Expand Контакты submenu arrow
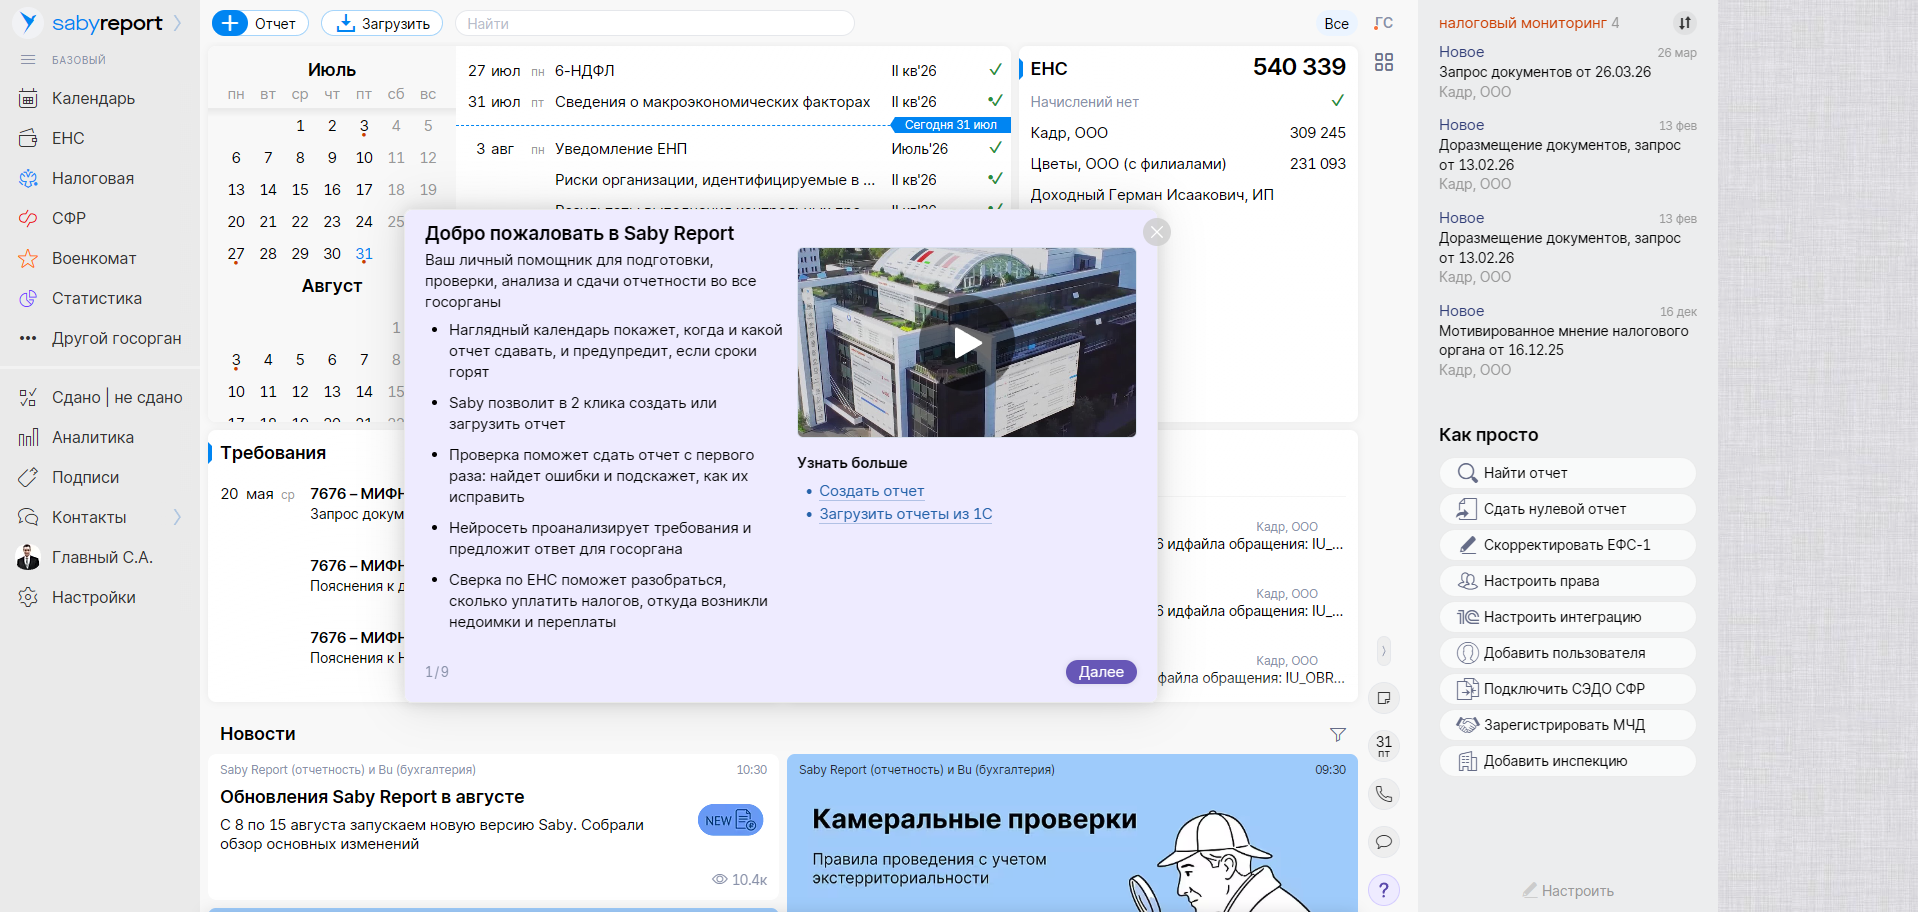This screenshot has width=1918, height=912. click(x=177, y=517)
